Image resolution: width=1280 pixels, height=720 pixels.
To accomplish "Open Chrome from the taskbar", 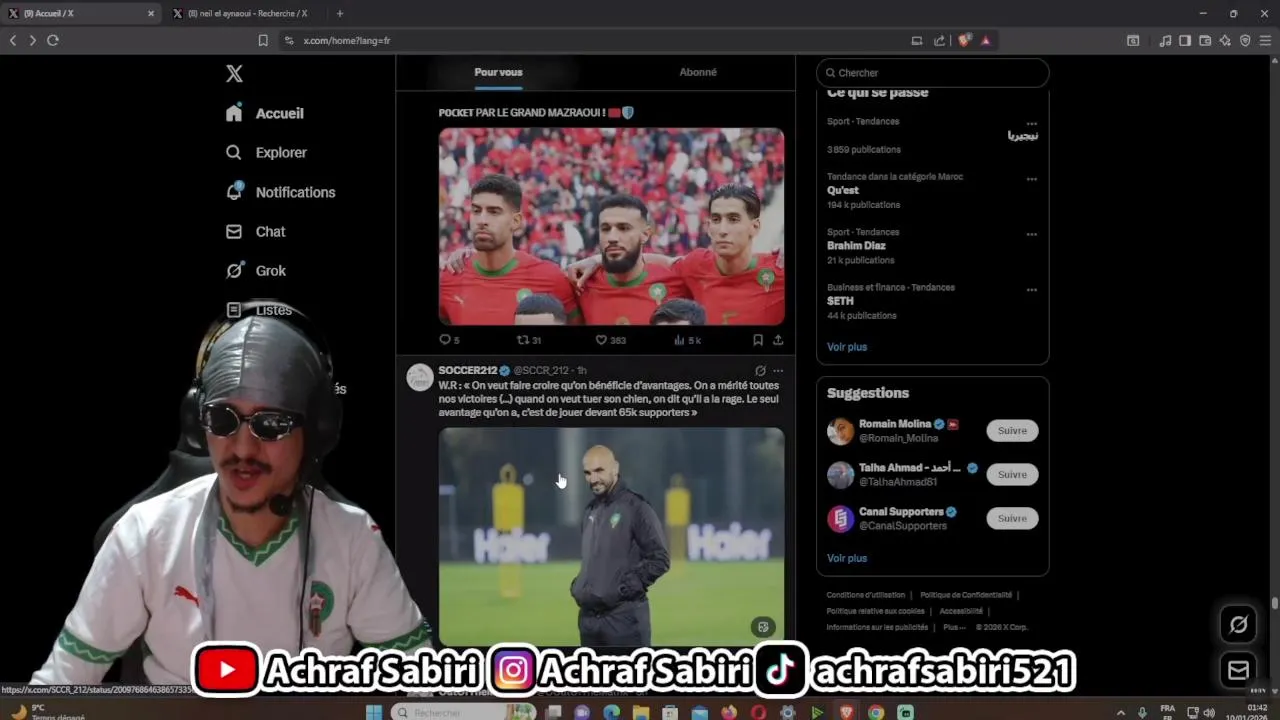I will pyautogui.click(x=876, y=712).
